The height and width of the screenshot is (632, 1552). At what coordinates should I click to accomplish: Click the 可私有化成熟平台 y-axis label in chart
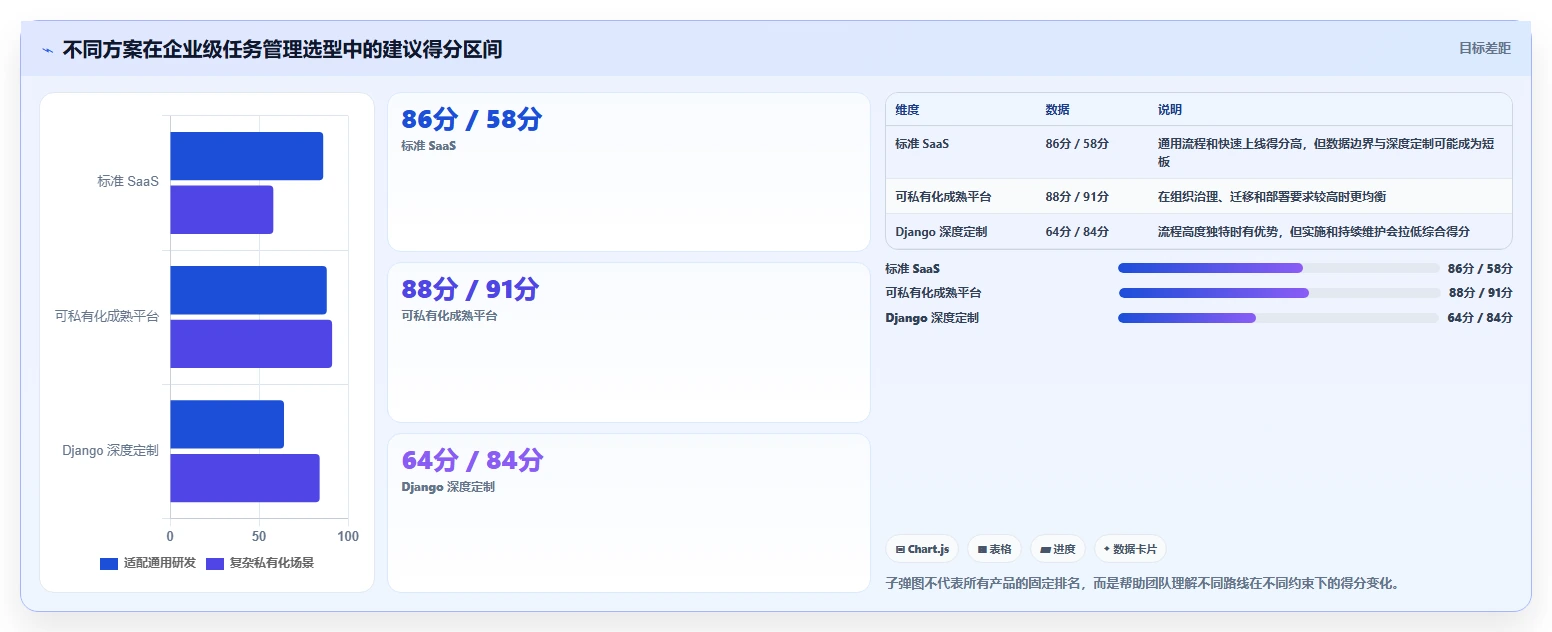[107, 317]
